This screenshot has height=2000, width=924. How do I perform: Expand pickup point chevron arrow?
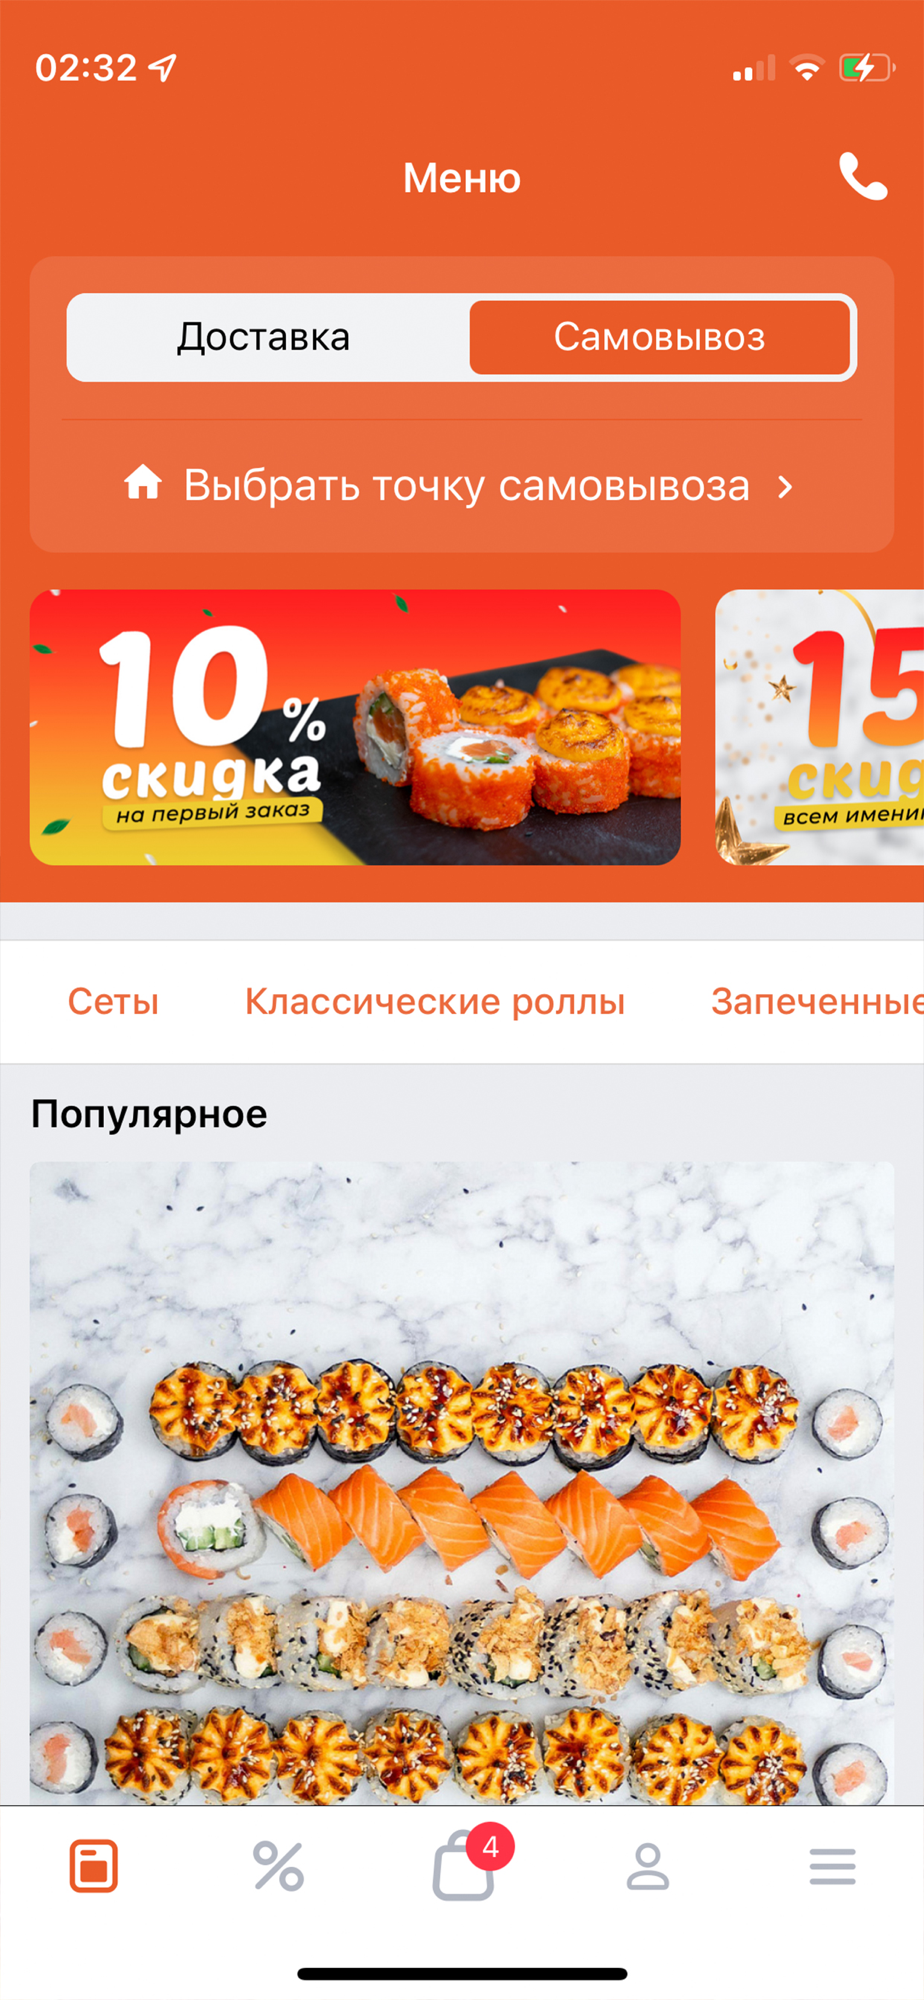786,486
